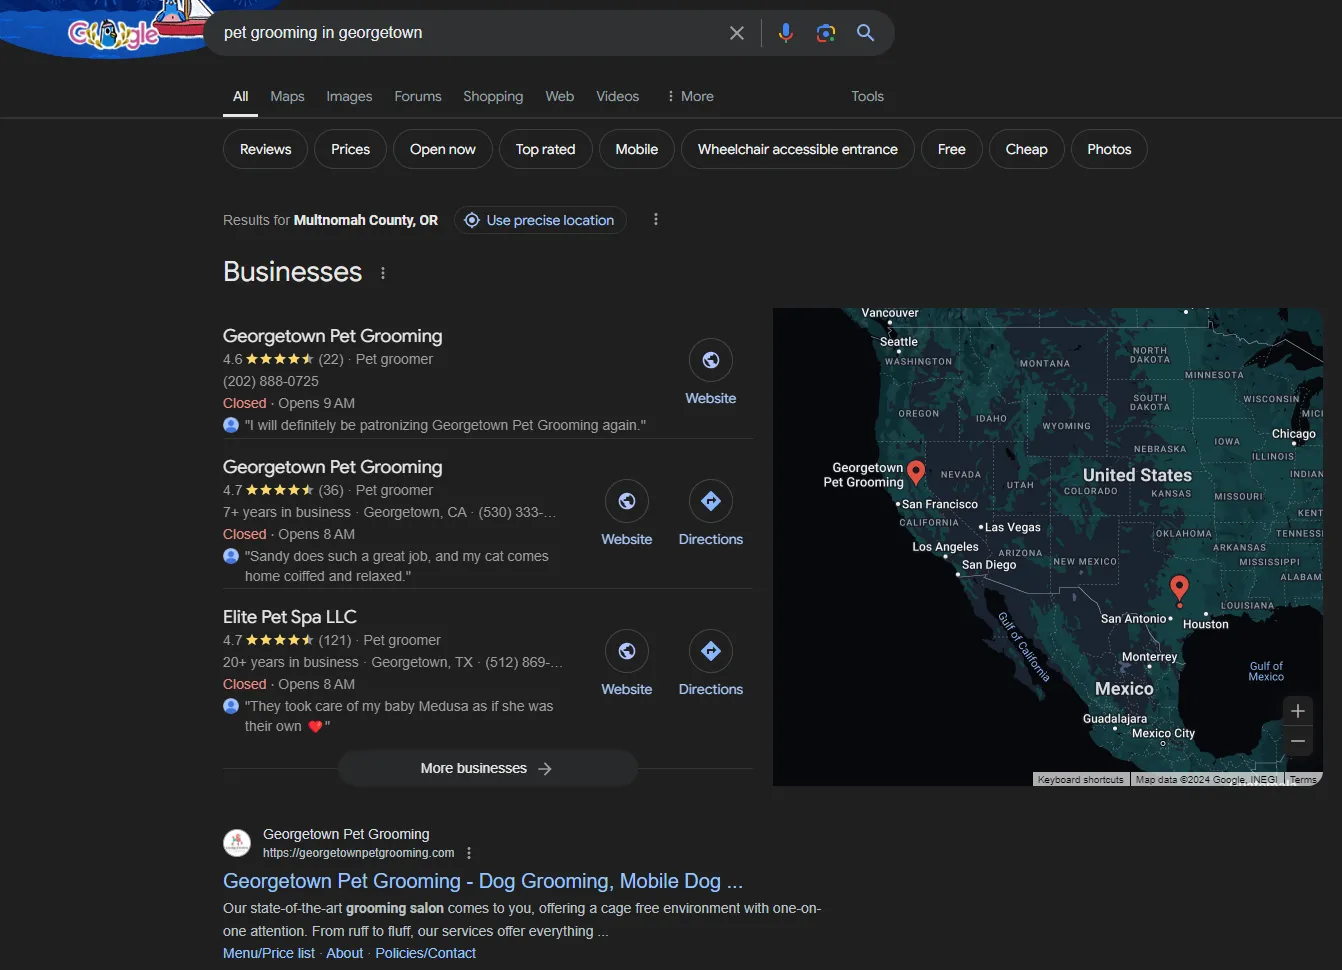Click Use precise location
1342x970 pixels.
(540, 220)
